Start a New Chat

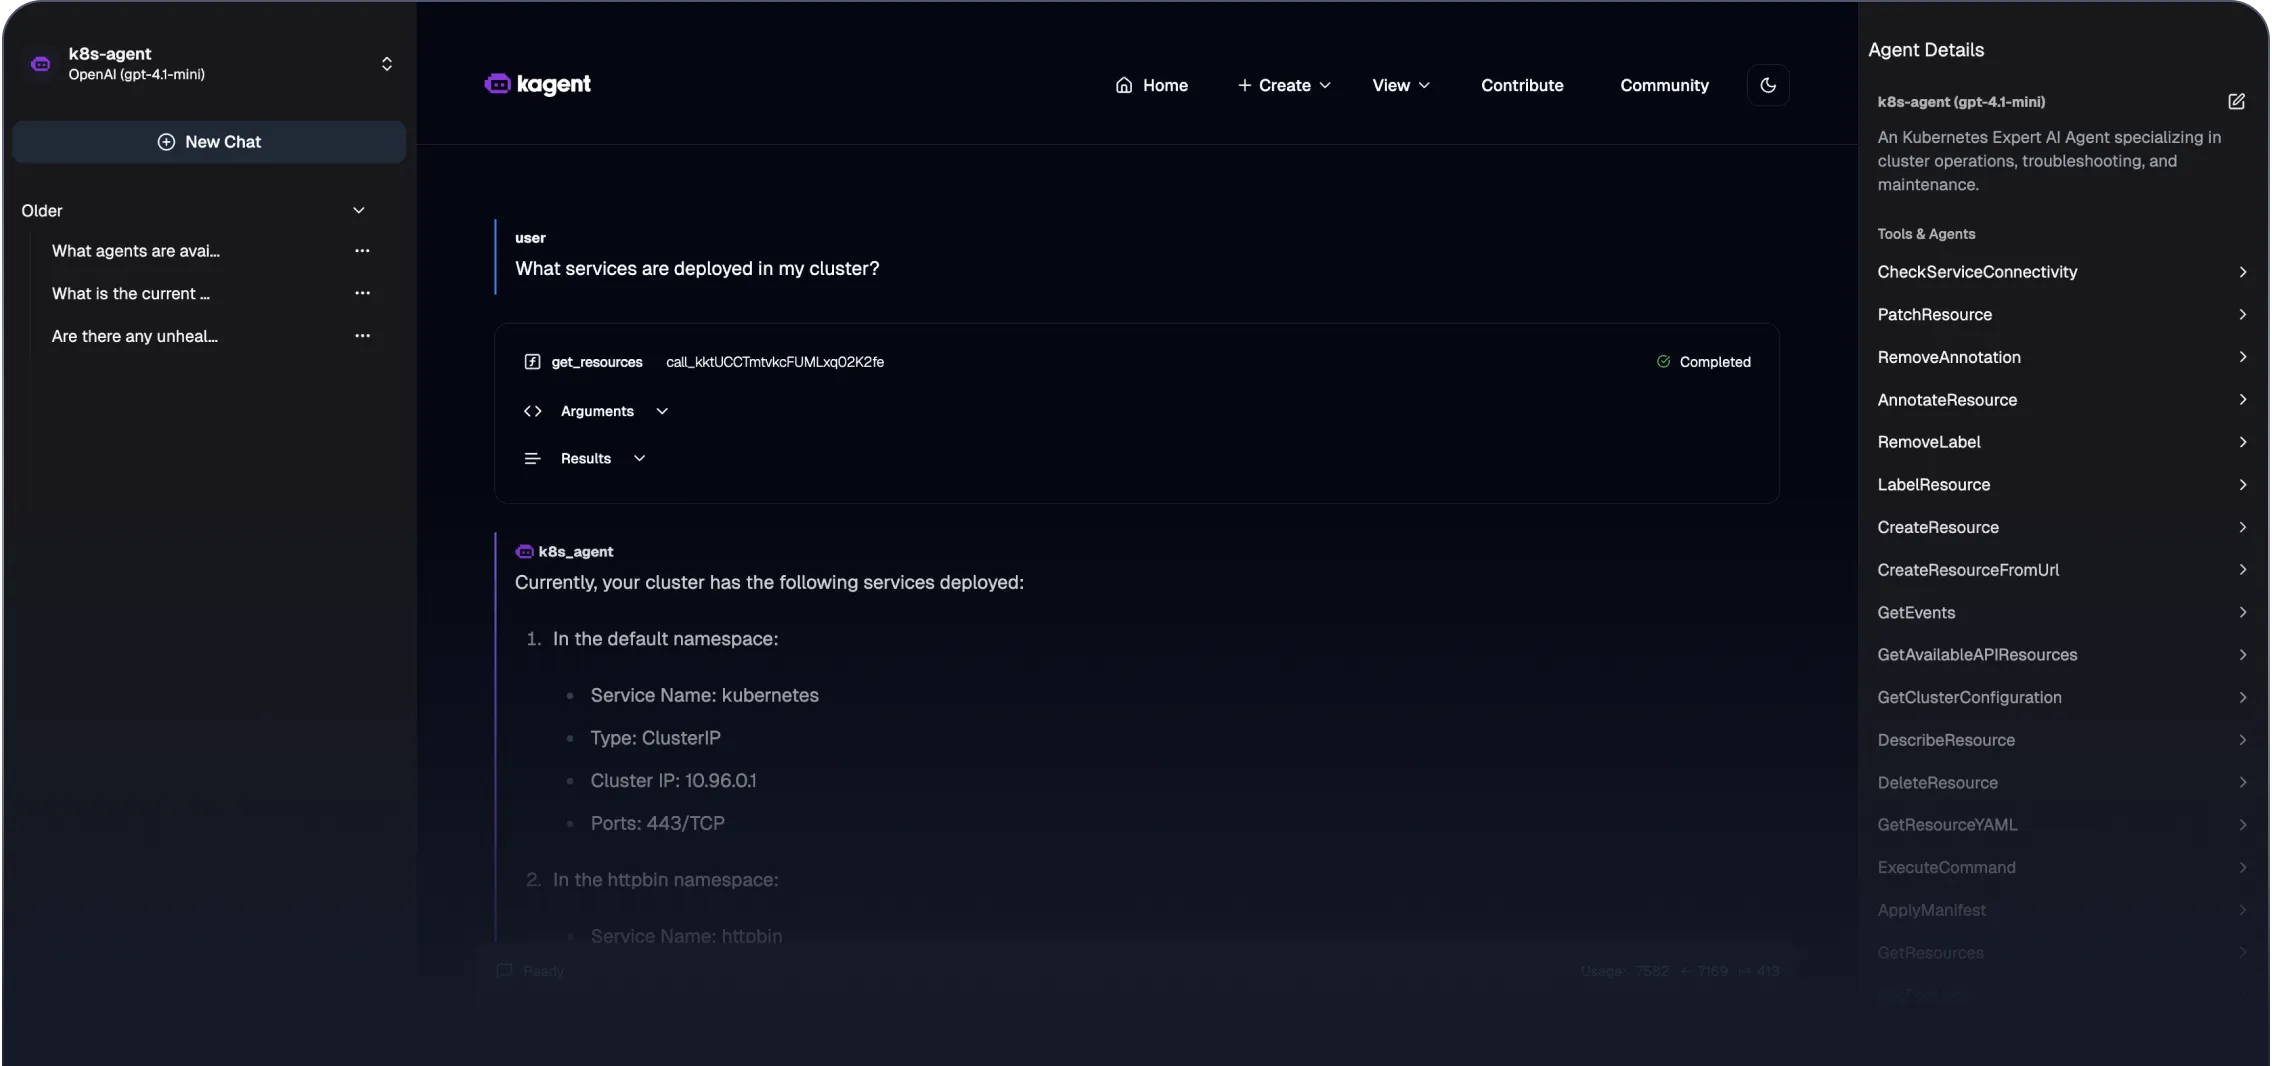tap(209, 142)
